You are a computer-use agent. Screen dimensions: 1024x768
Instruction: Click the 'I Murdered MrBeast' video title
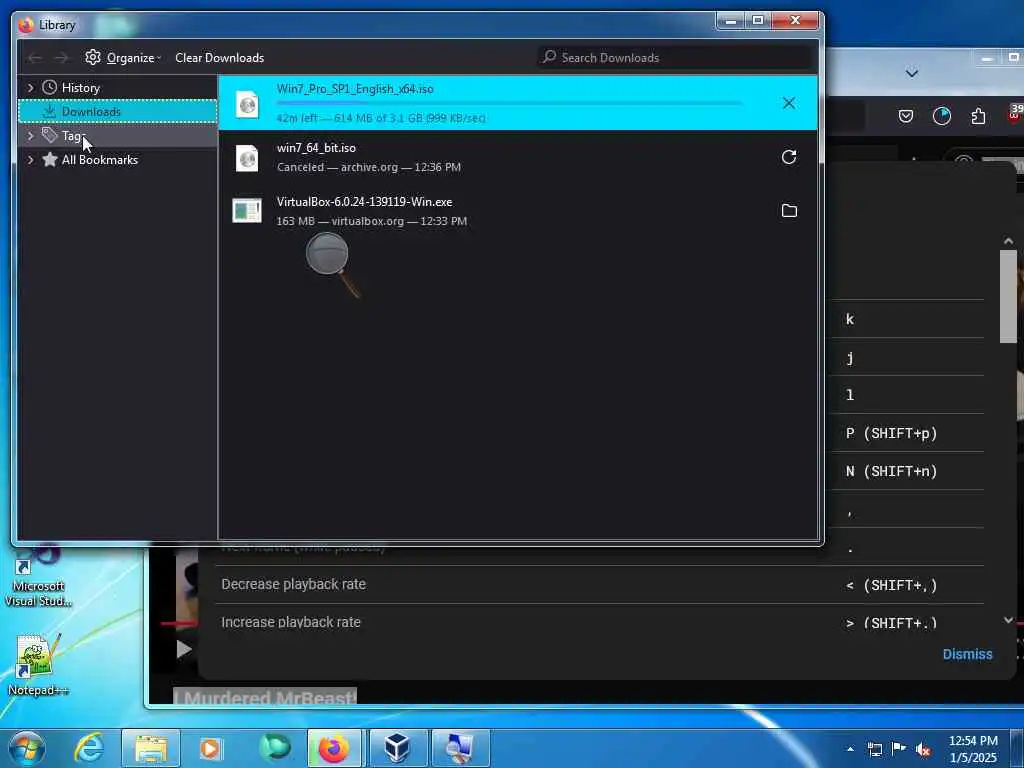coord(265,697)
